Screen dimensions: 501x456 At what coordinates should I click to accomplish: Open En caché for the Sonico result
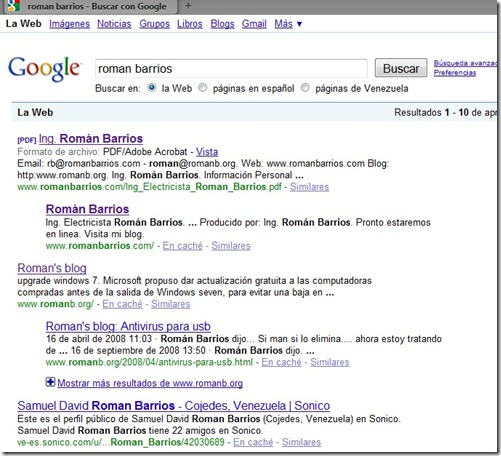253,442
